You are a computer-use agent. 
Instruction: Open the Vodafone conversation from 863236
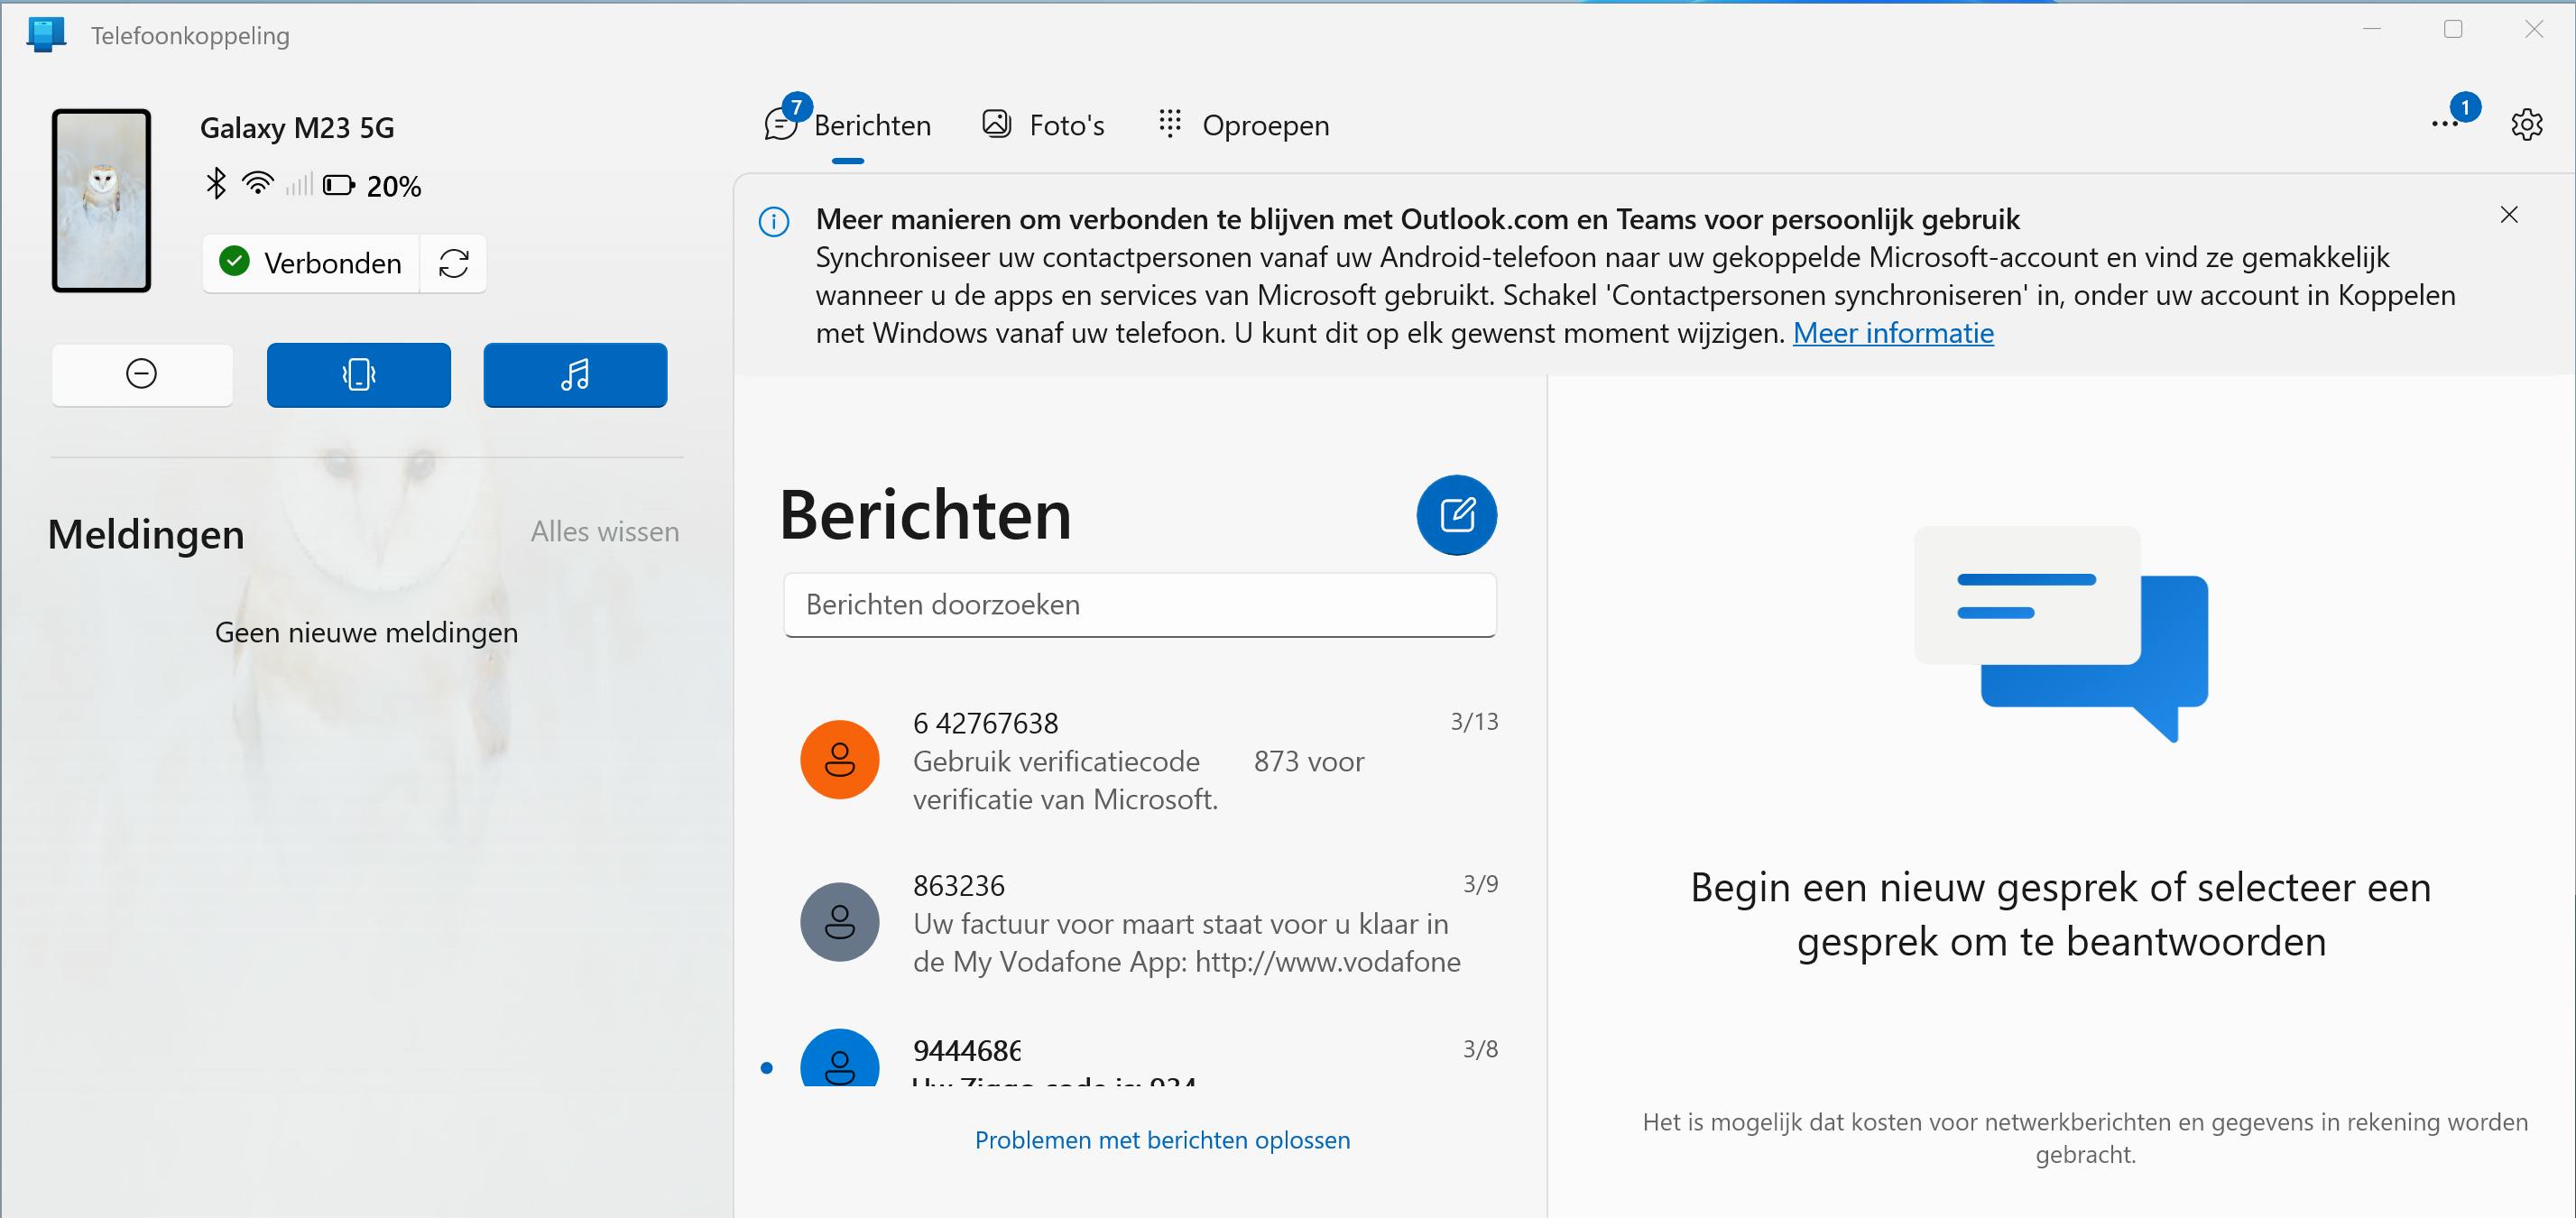click(1150, 922)
